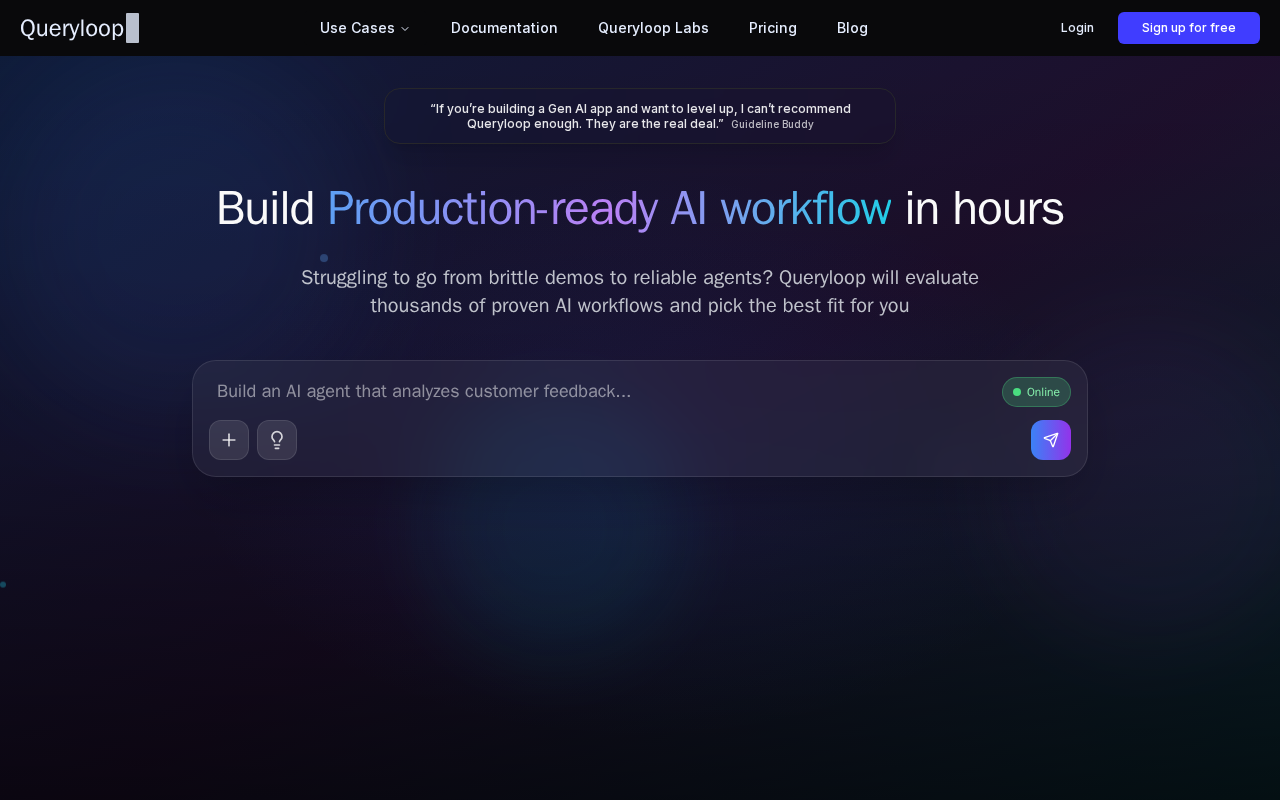1280x800 pixels.
Task: Click the Guideline Buddy testimonial banner
Action: click(x=640, y=116)
